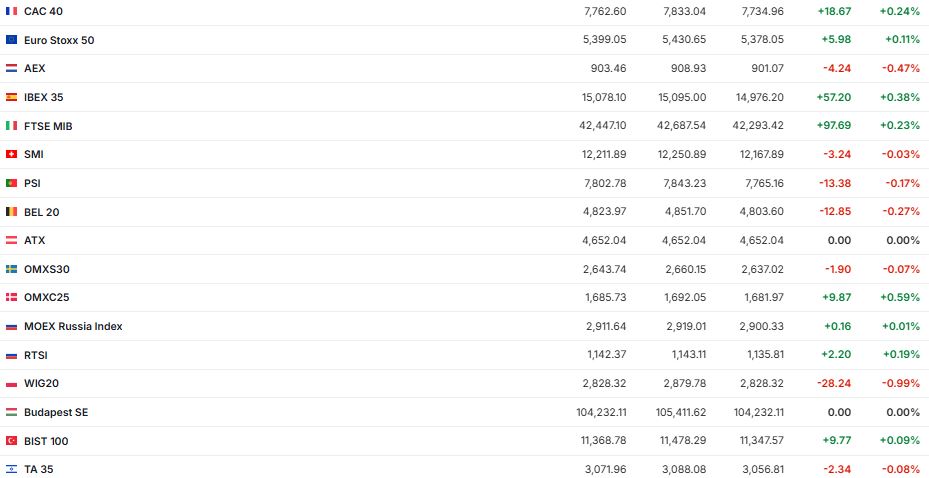Click the Swiss flag icon beside SMI
The height and width of the screenshot is (478, 929).
[x=11, y=154]
